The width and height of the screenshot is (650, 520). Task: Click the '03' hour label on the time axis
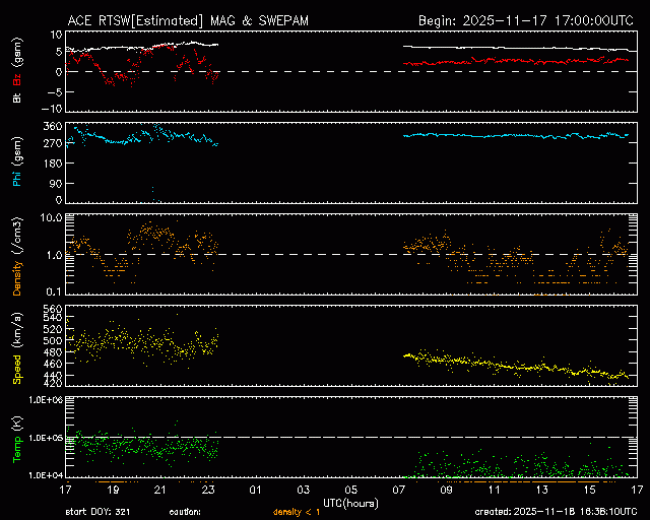[x=303, y=490]
